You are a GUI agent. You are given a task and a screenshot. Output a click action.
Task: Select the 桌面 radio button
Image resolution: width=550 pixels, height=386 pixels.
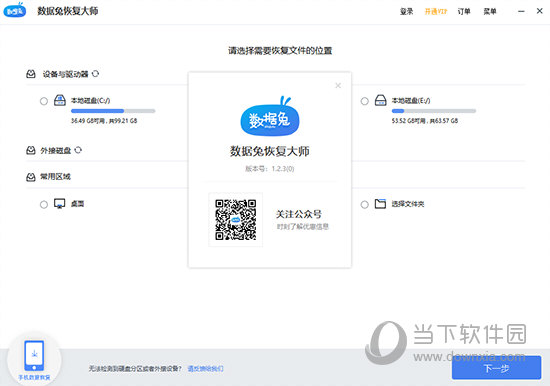point(44,204)
